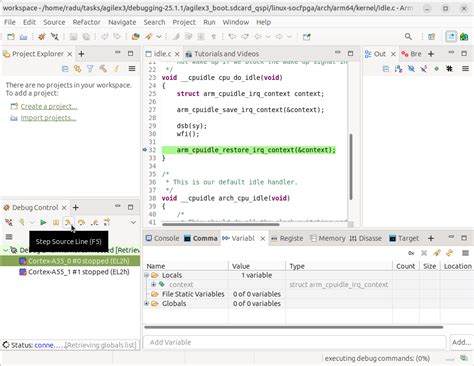Select the rightmost perspective icon in toolbar

click(x=464, y=37)
